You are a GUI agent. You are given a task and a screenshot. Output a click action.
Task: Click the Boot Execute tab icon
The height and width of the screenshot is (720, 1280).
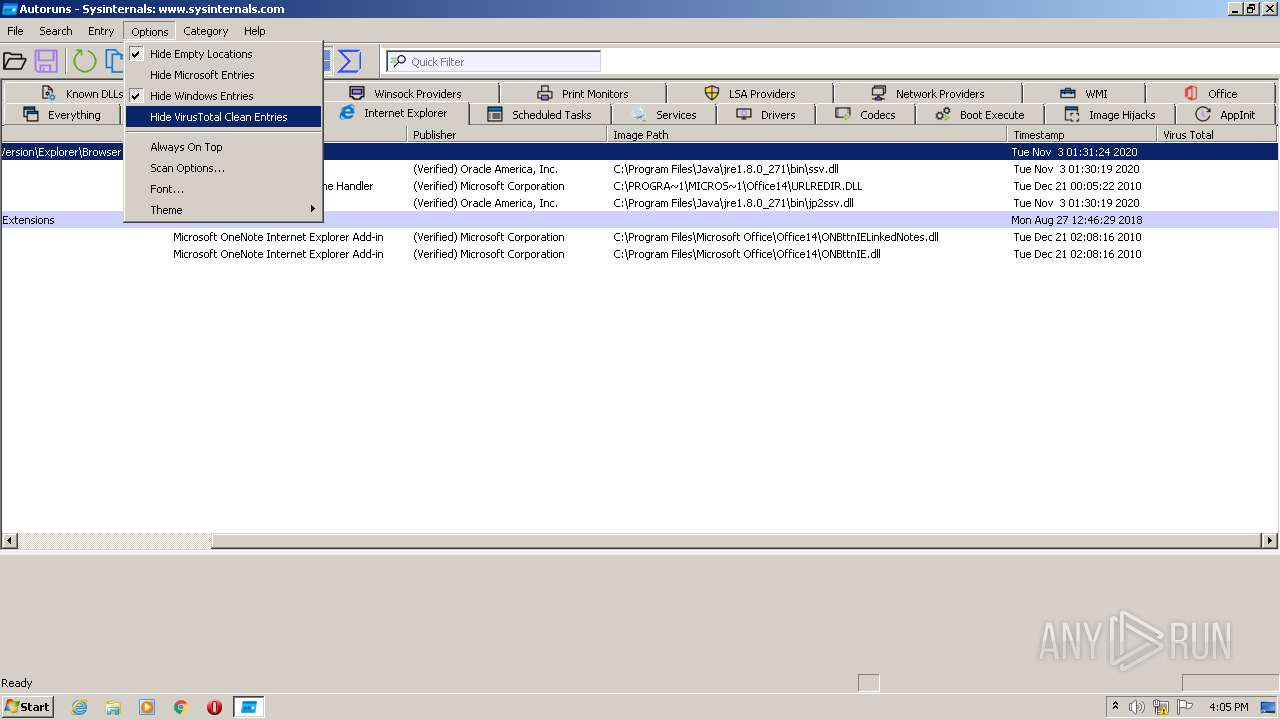pyautogui.click(x=943, y=115)
